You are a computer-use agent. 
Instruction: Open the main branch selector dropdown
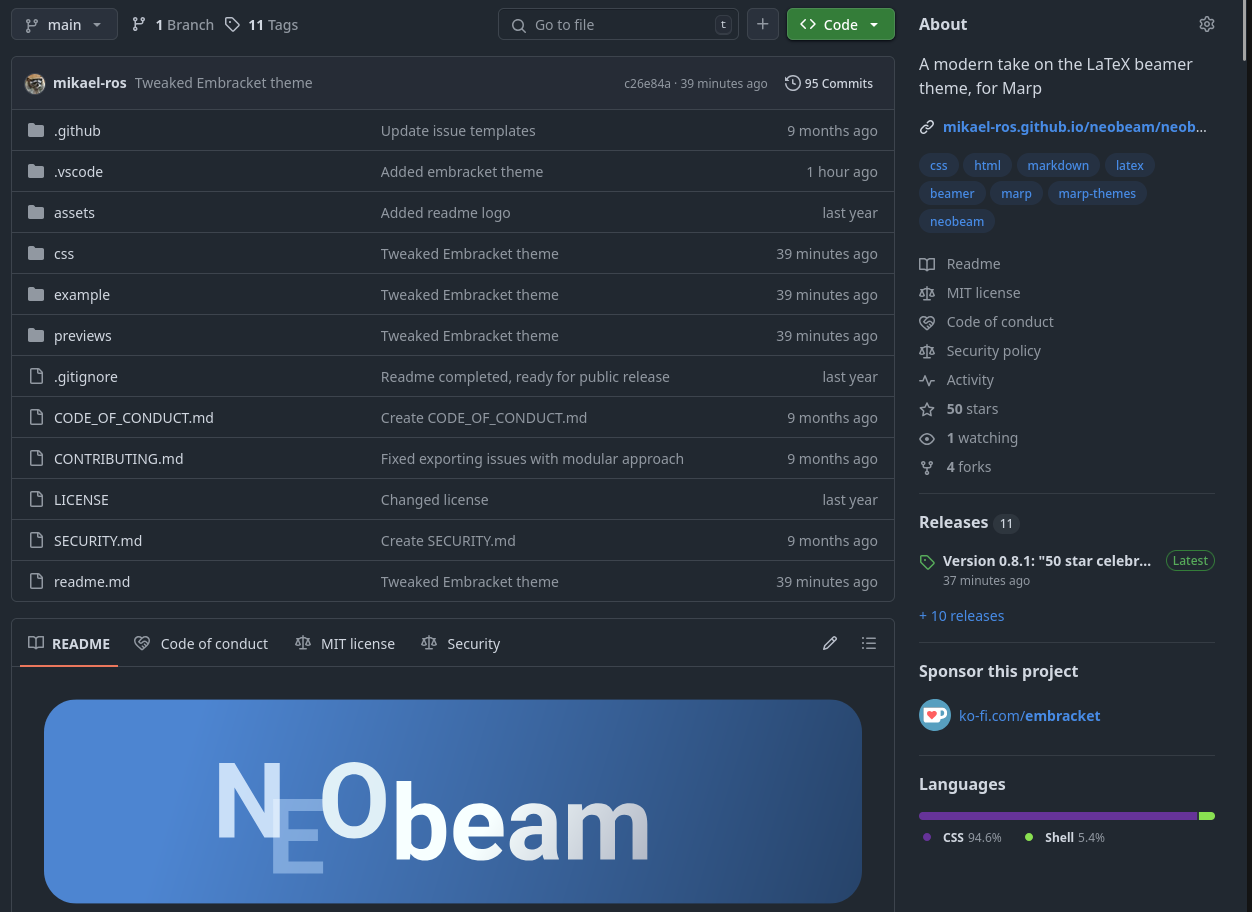pyautogui.click(x=64, y=24)
